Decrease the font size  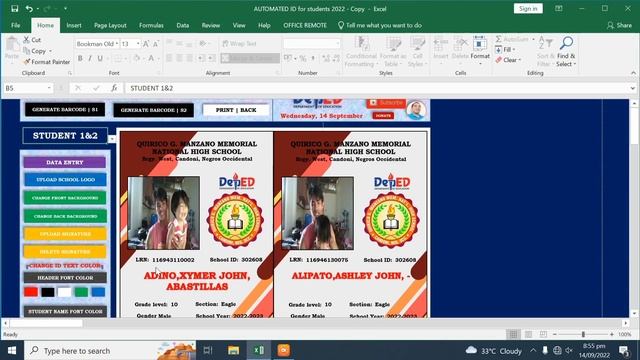coord(156,44)
